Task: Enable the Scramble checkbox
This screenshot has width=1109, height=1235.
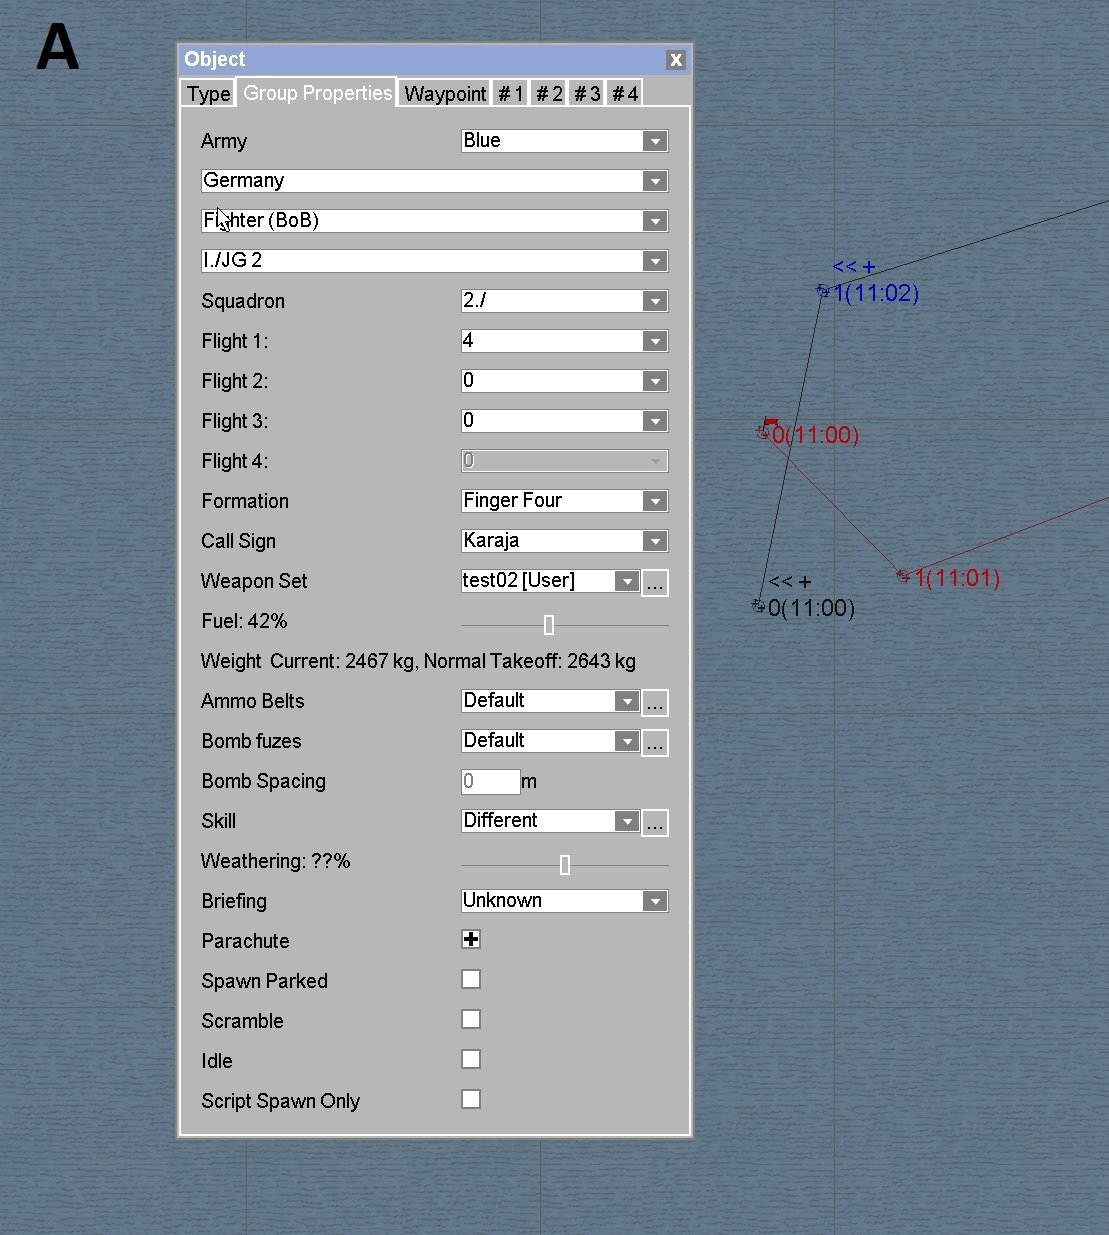Action: 471,1019
